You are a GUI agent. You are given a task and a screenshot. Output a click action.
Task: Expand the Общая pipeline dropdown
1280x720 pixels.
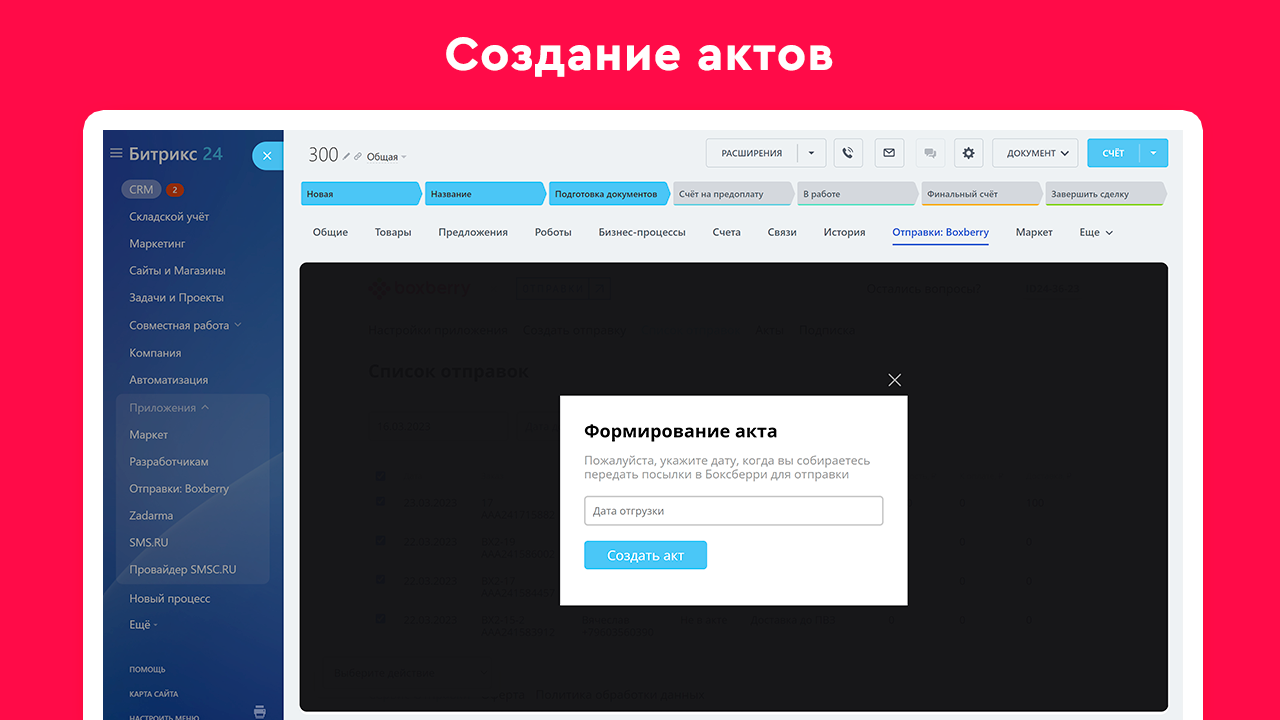point(387,157)
